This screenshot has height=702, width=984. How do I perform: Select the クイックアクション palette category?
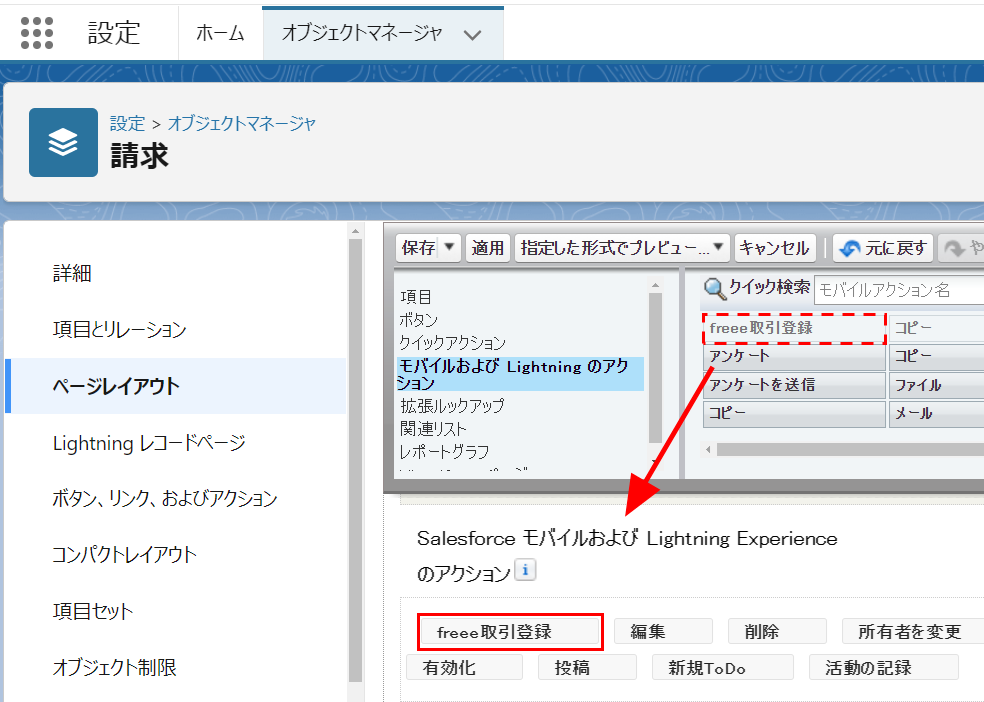452,343
